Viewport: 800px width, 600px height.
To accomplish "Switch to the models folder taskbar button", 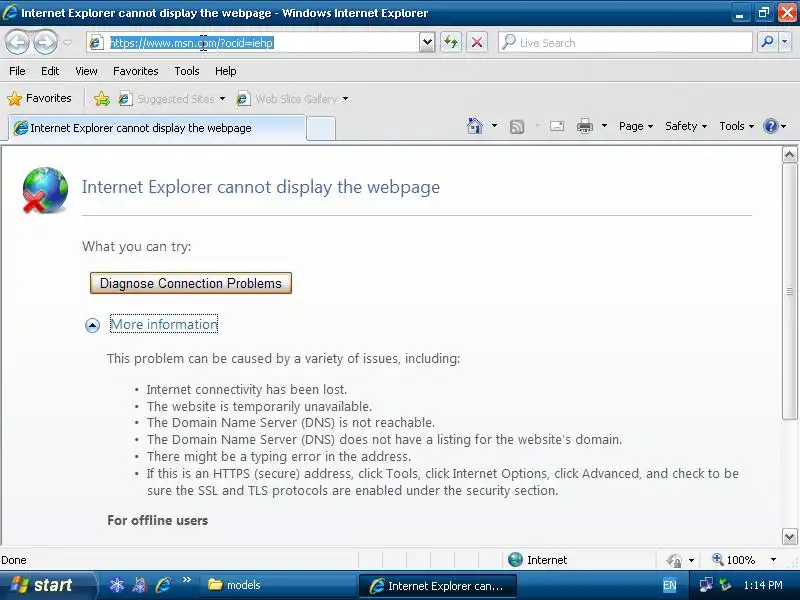I will tap(278, 585).
